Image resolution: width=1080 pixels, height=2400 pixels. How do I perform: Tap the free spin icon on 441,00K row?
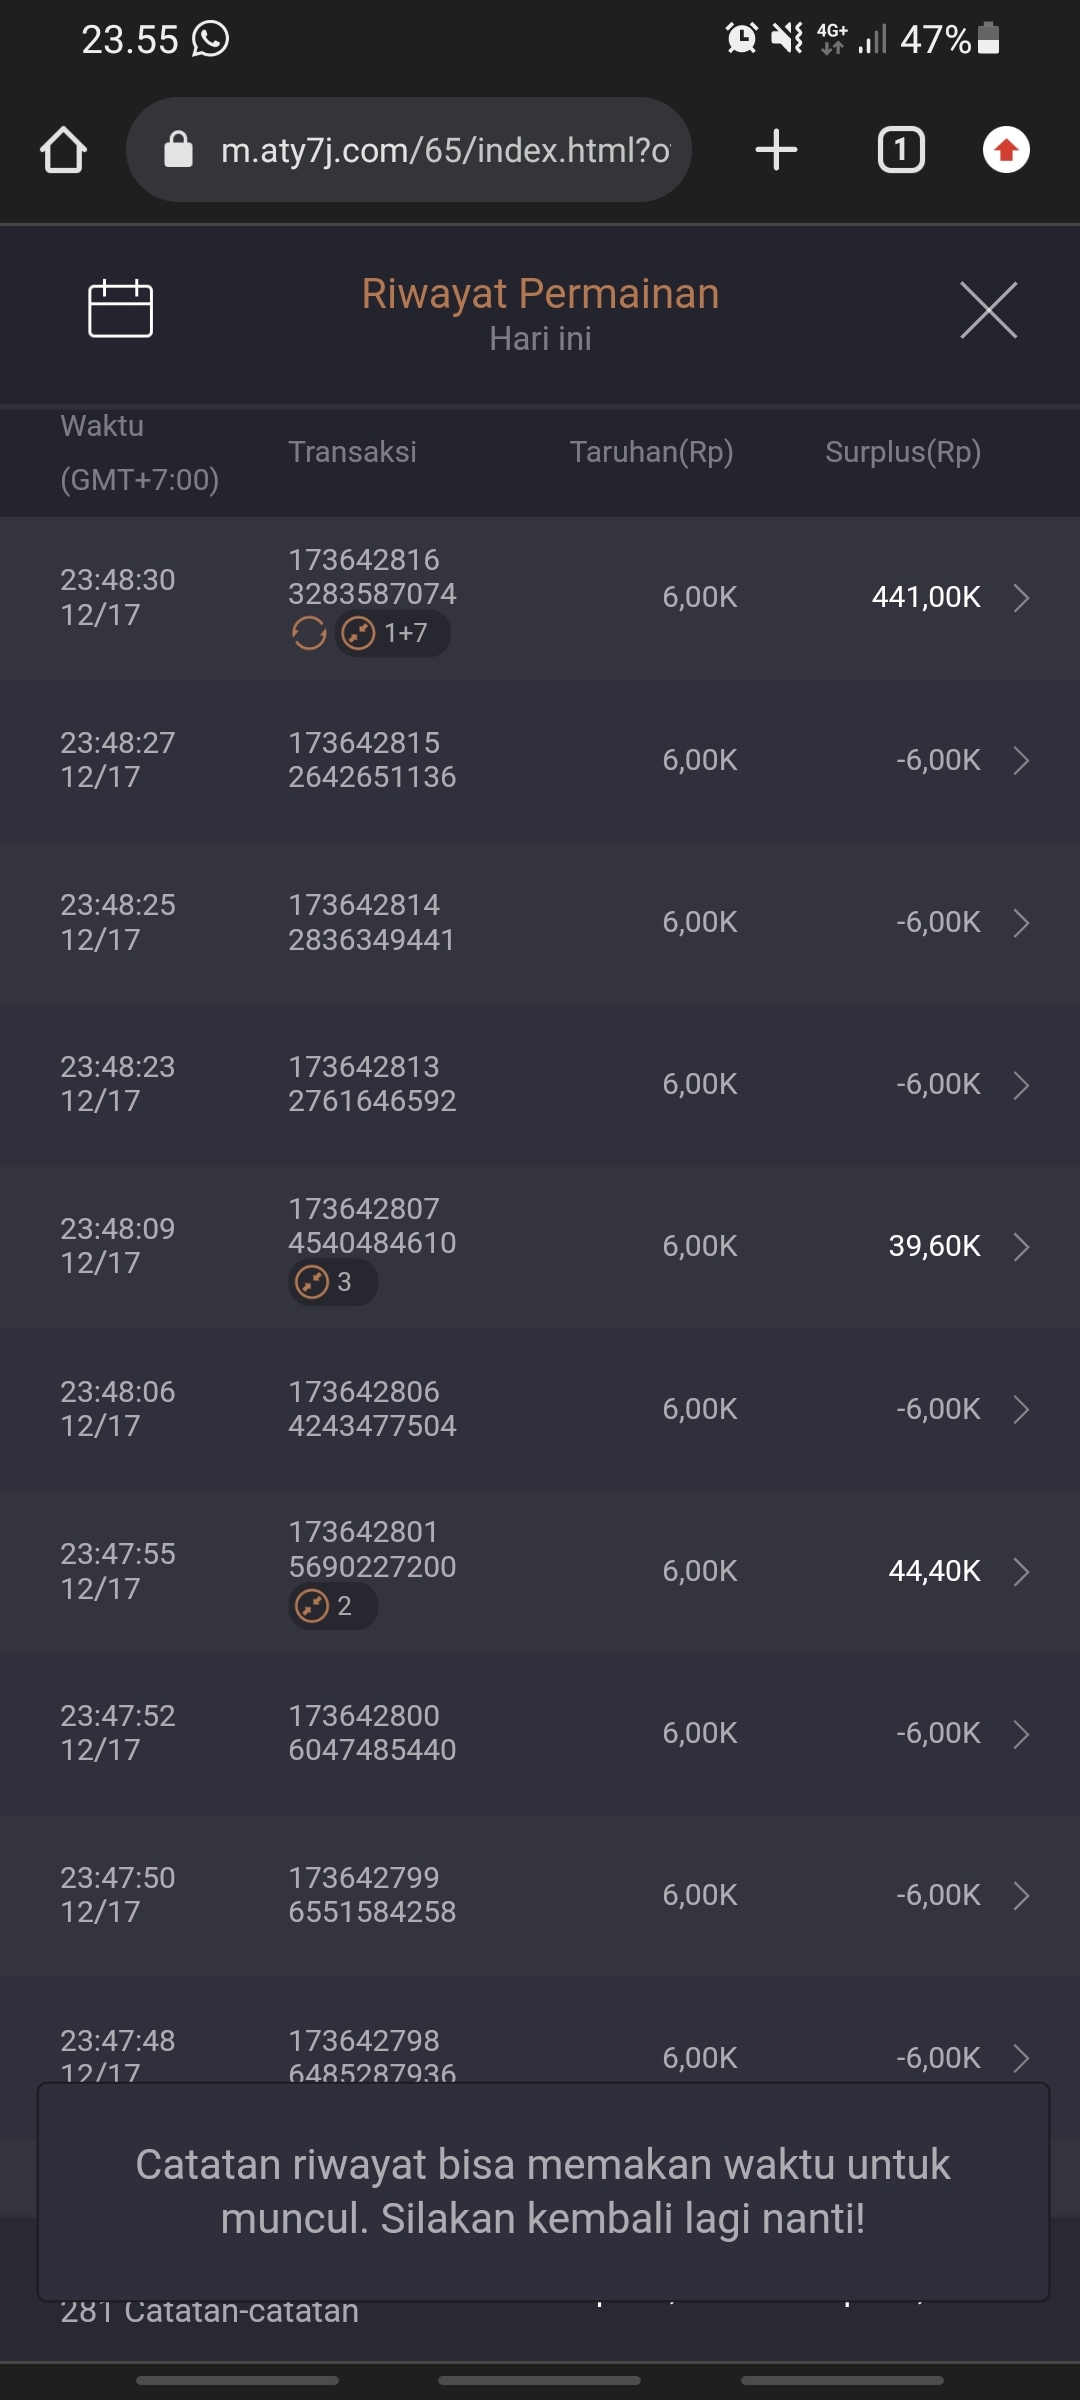click(309, 633)
